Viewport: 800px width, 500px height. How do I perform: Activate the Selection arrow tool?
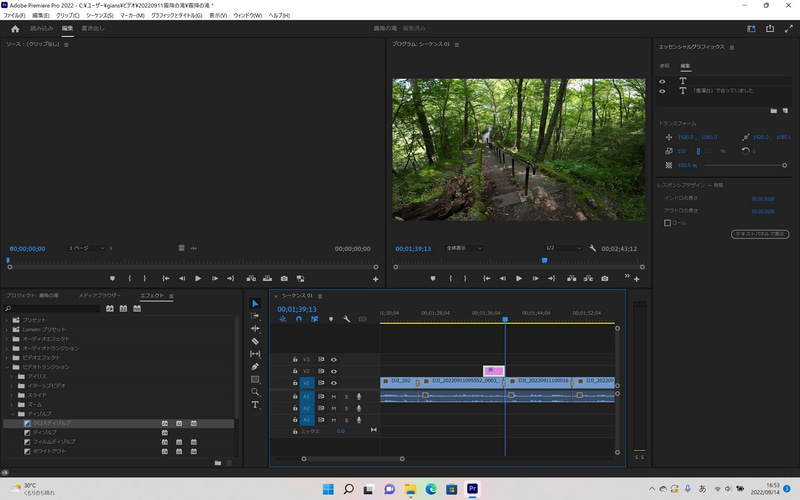[x=255, y=304]
